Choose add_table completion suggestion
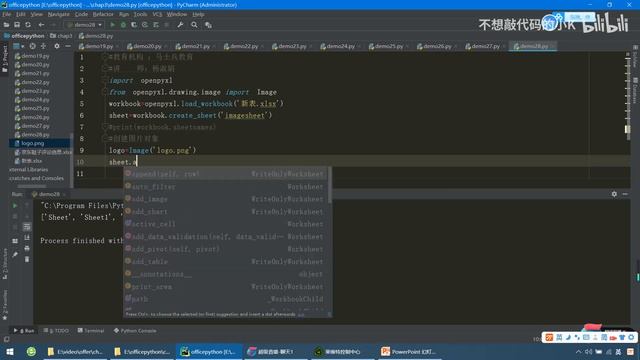This screenshot has width=640, height=360. click(x=225, y=262)
